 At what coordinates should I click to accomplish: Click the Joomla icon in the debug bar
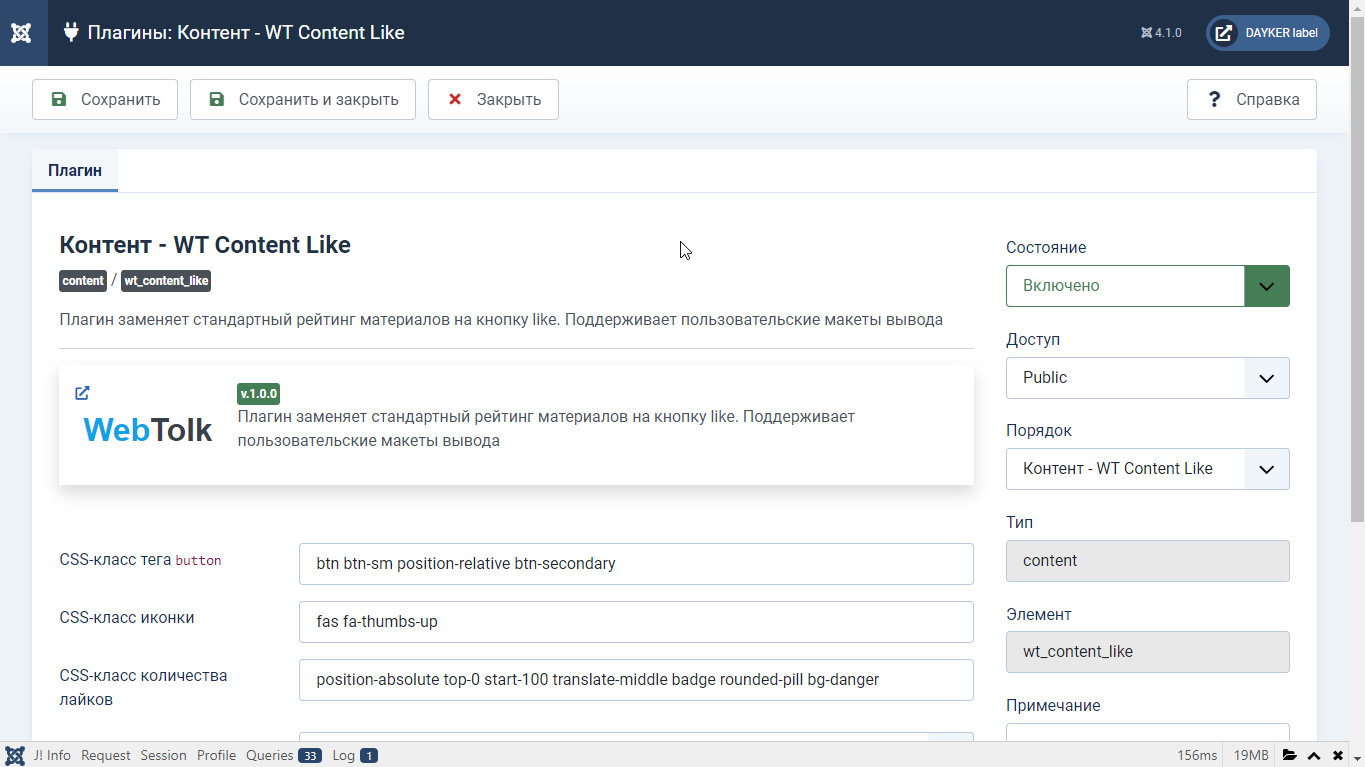(15, 755)
